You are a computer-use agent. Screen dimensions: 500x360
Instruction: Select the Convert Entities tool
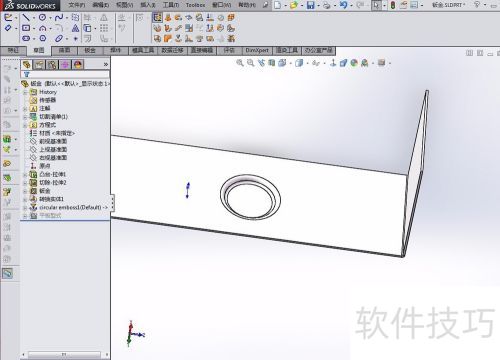(x=87, y=28)
